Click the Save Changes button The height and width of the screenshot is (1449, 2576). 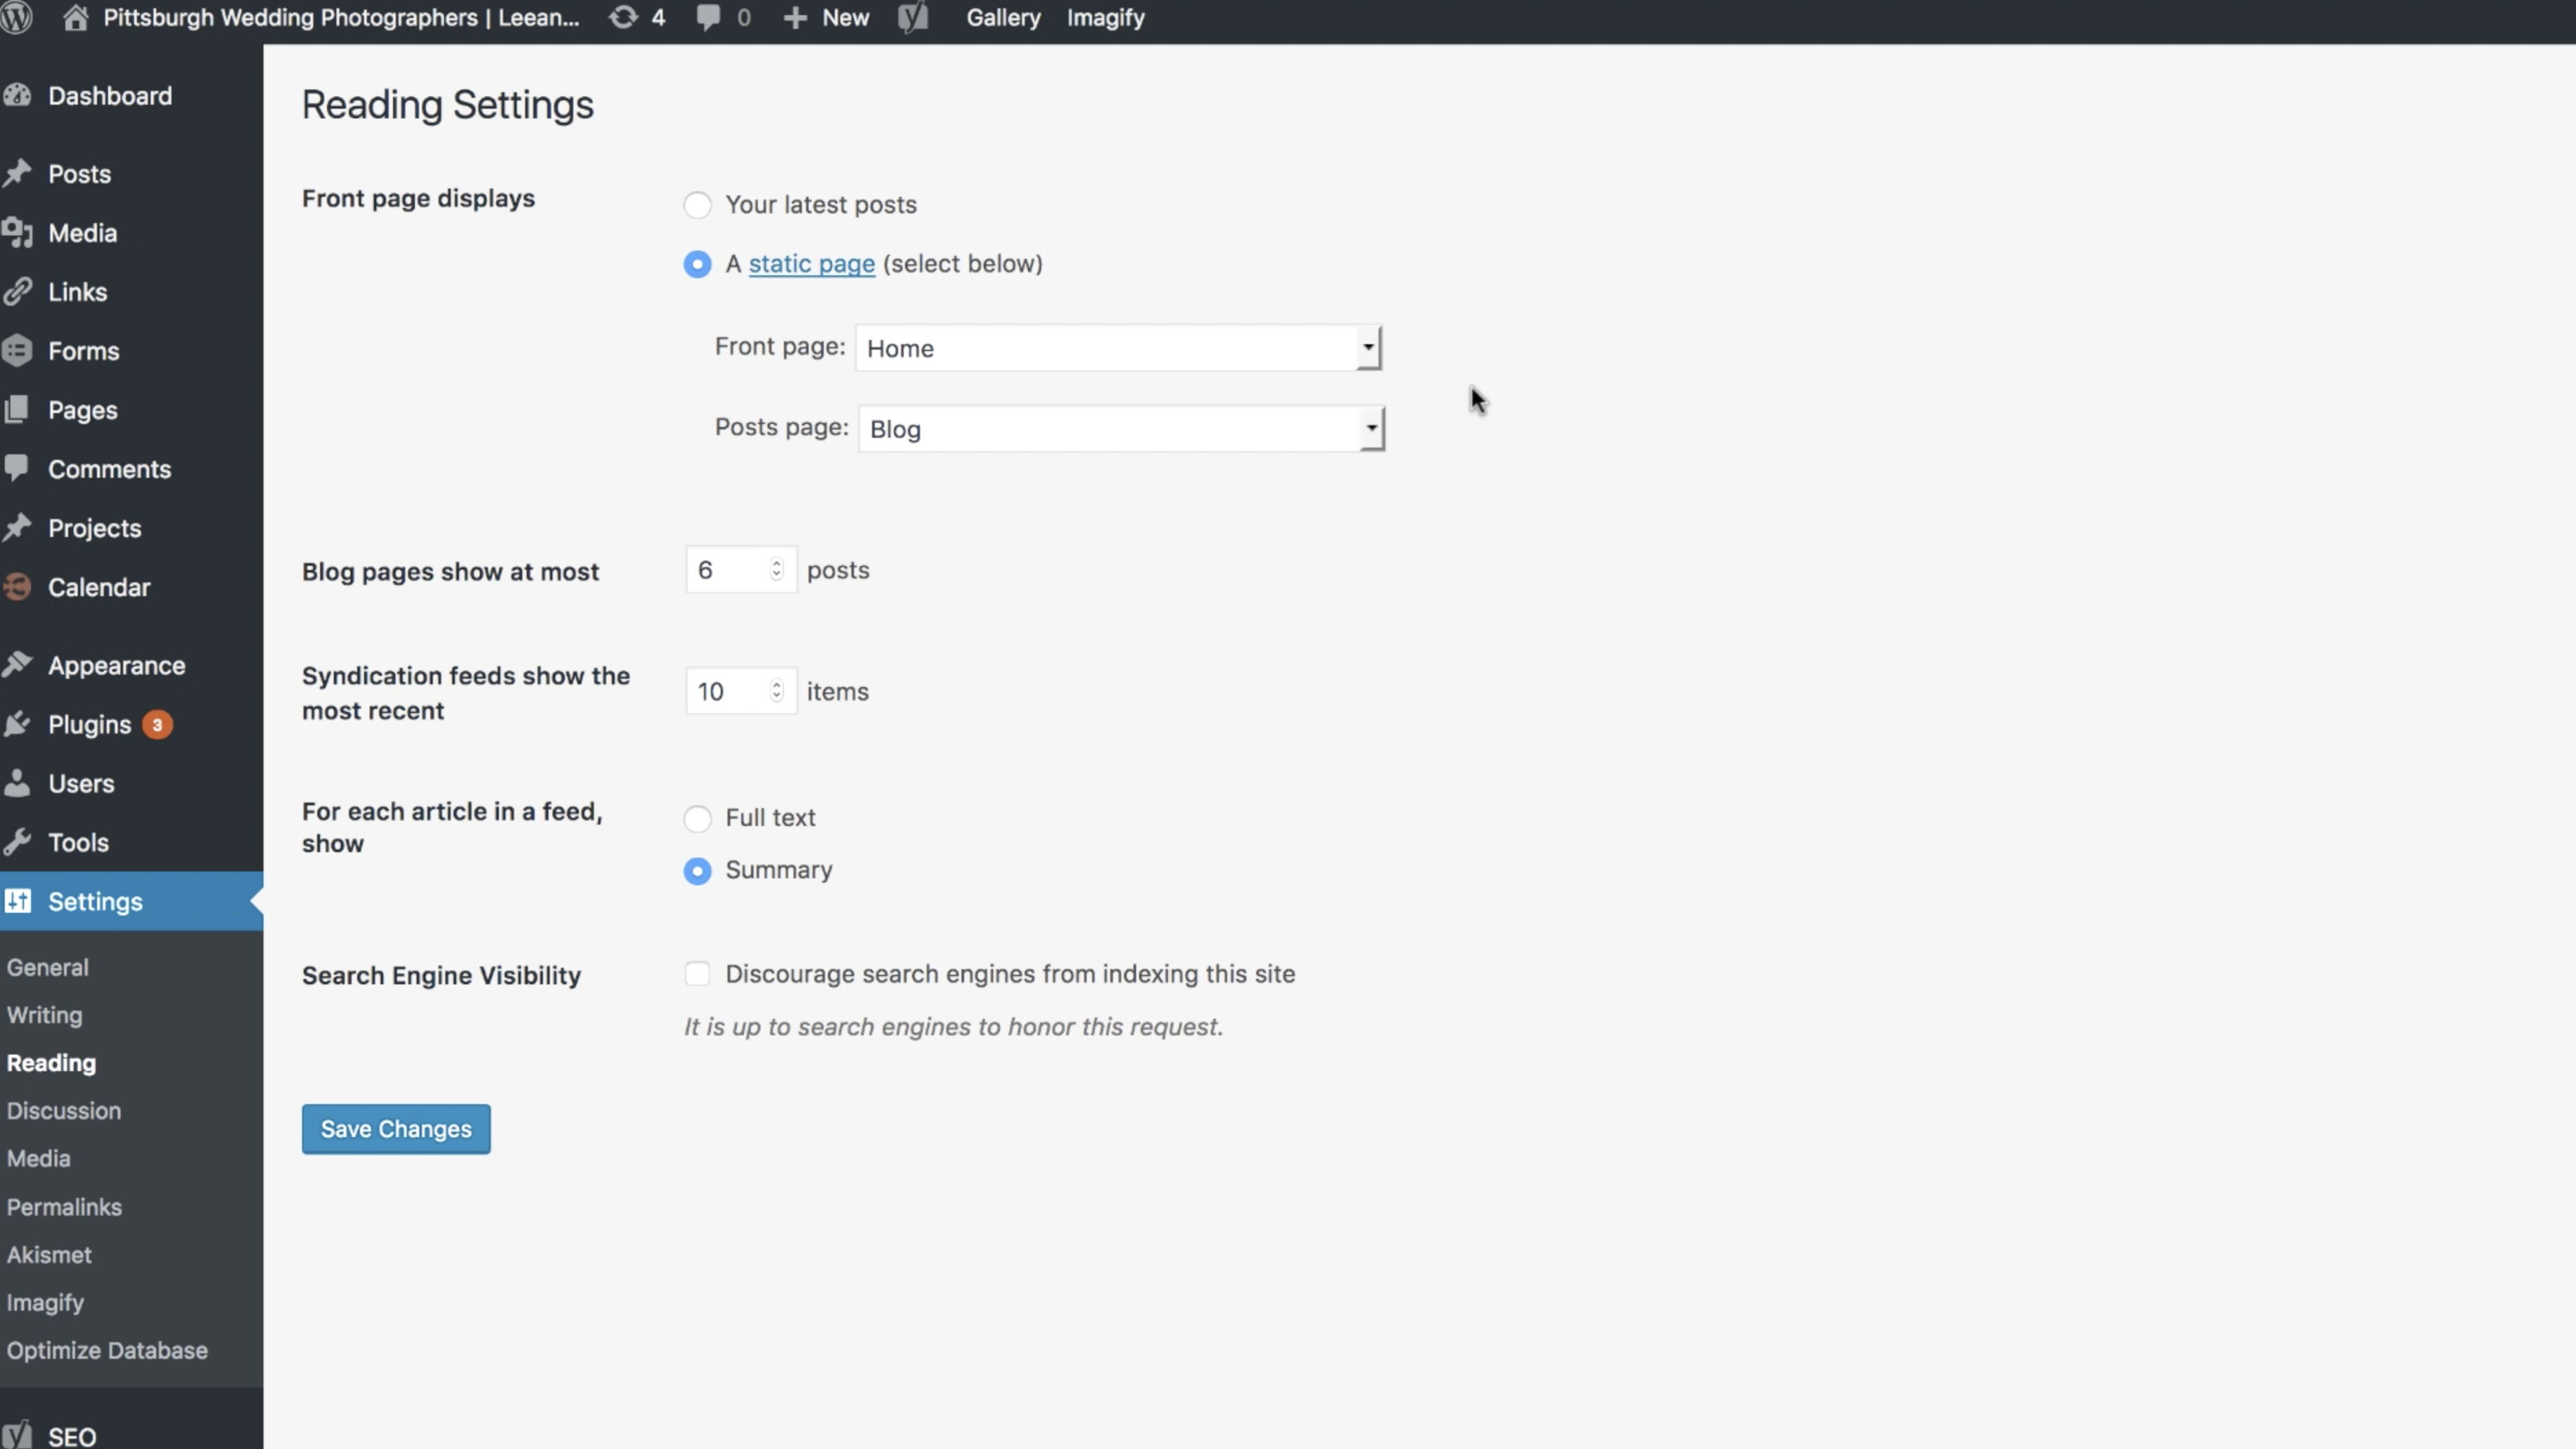coord(396,1129)
